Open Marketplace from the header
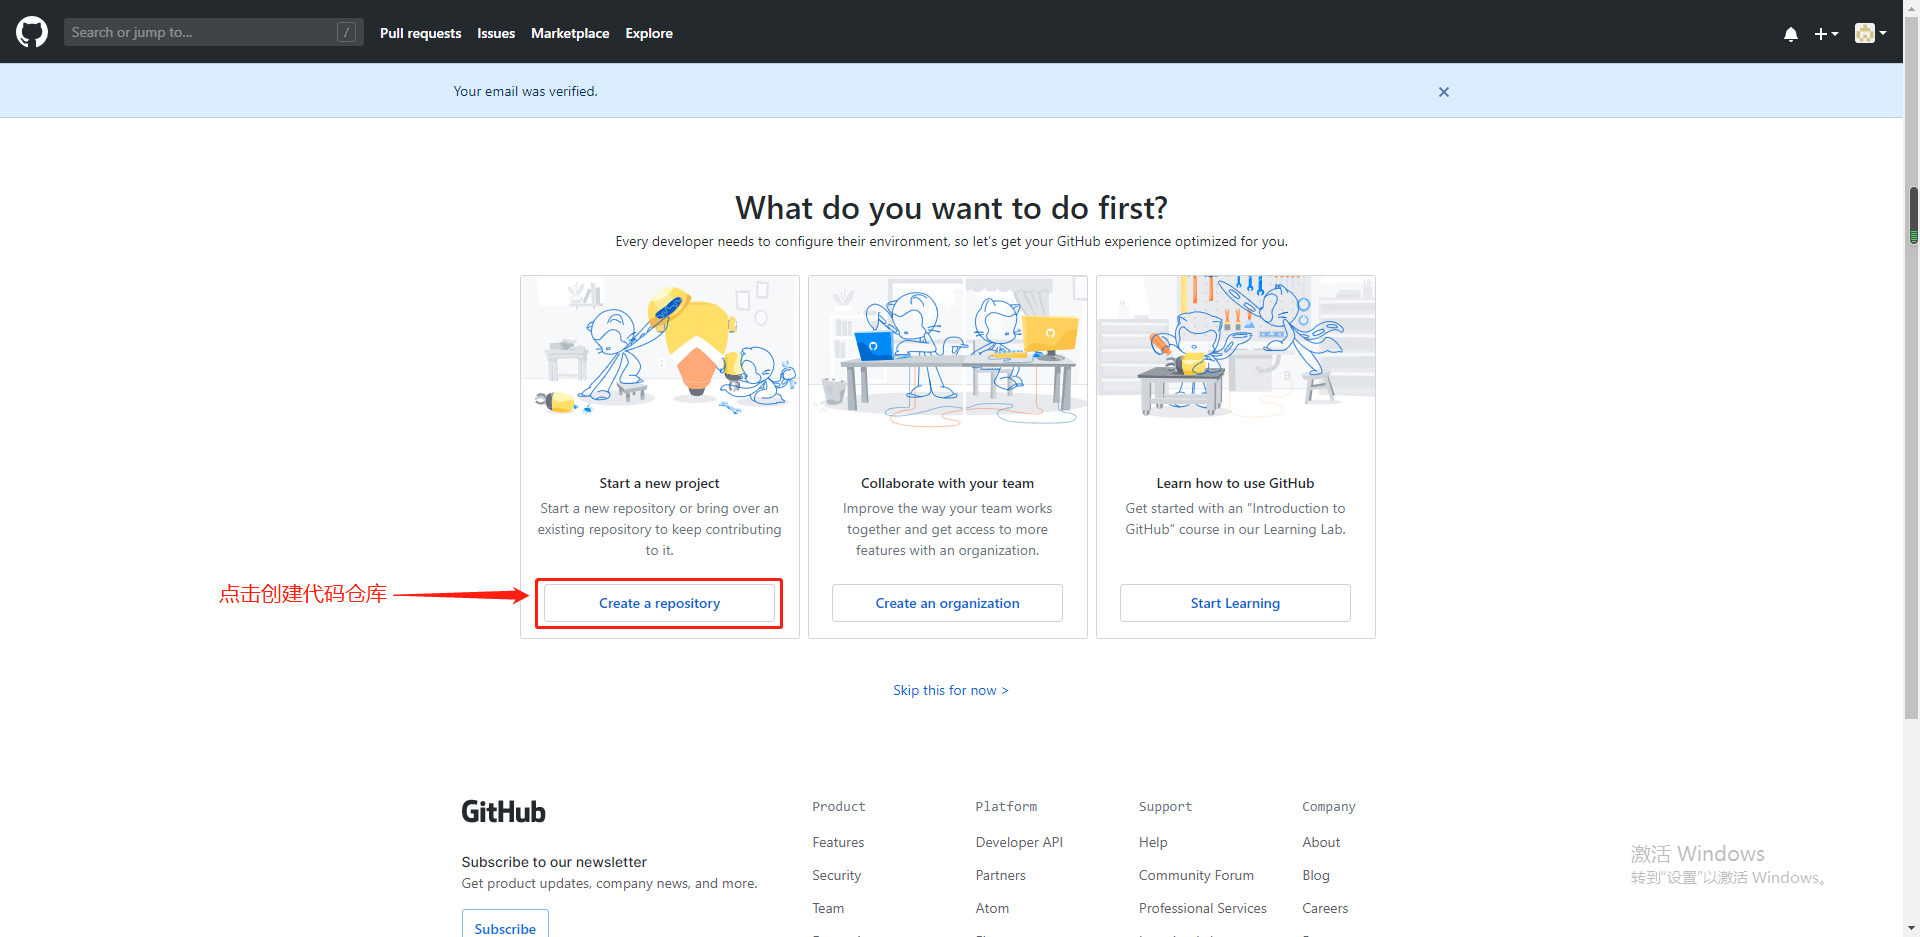Screen dimensions: 1920x937 coord(570,33)
